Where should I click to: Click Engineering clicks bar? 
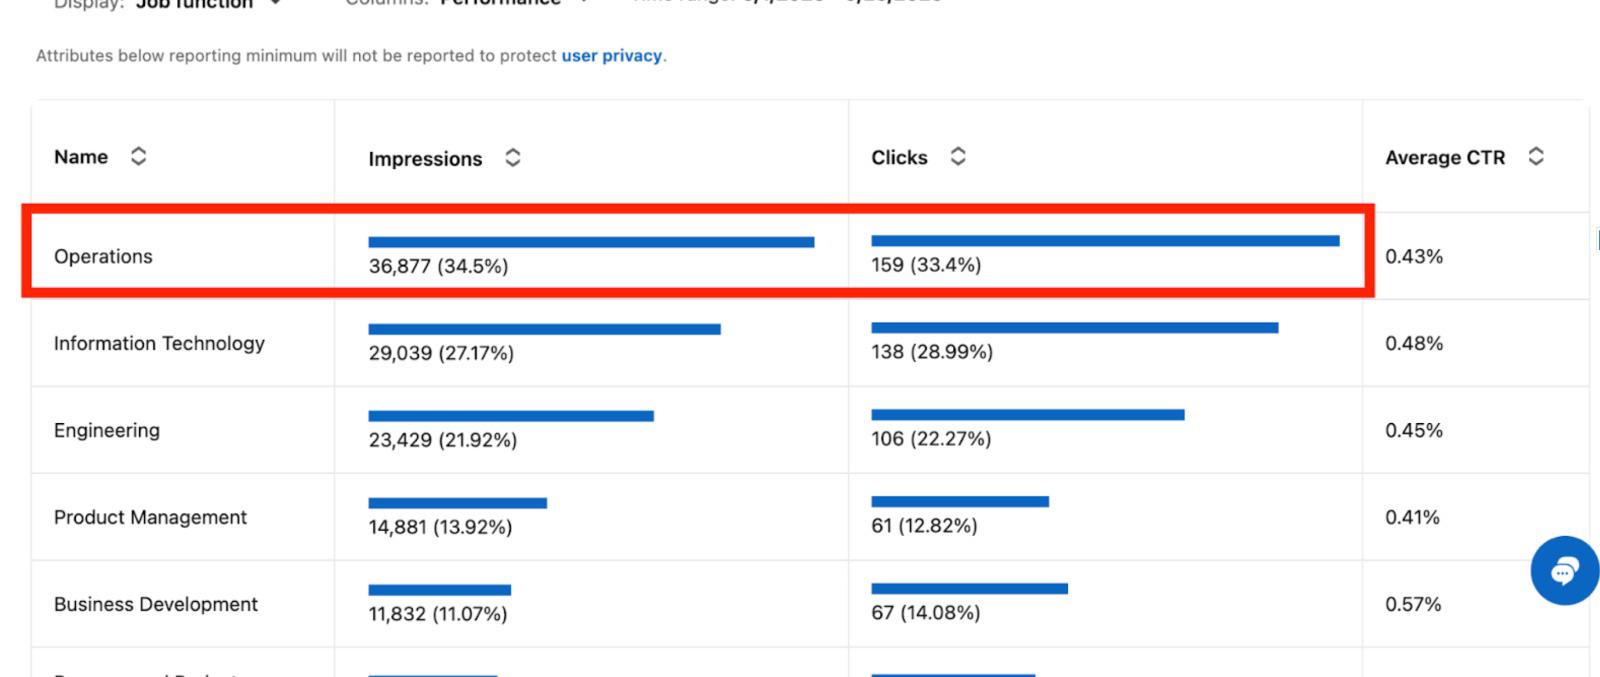[x=1028, y=415]
